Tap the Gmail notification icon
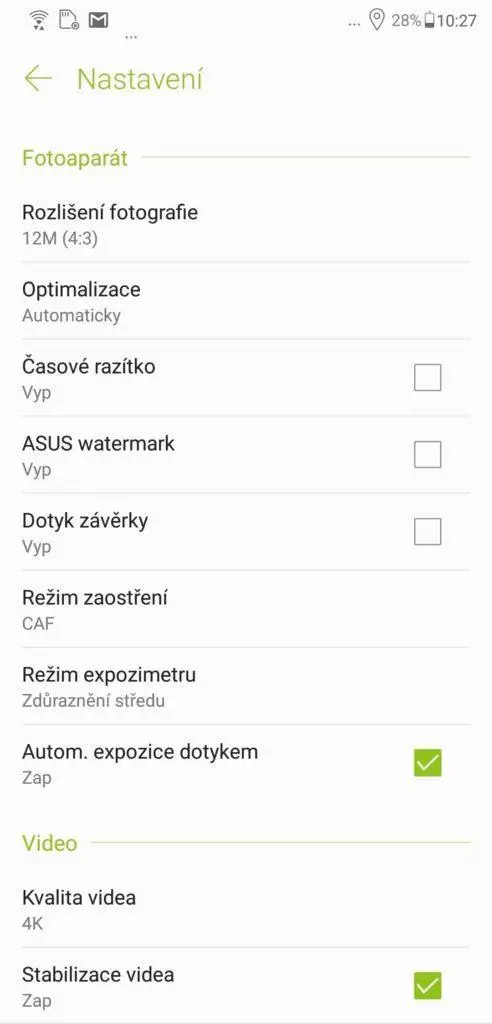Image resolution: width=492 pixels, height=1024 pixels. 98,20
